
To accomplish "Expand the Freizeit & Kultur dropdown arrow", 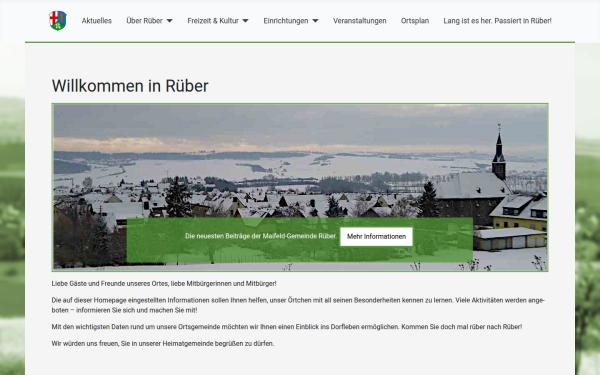I will pos(245,21).
